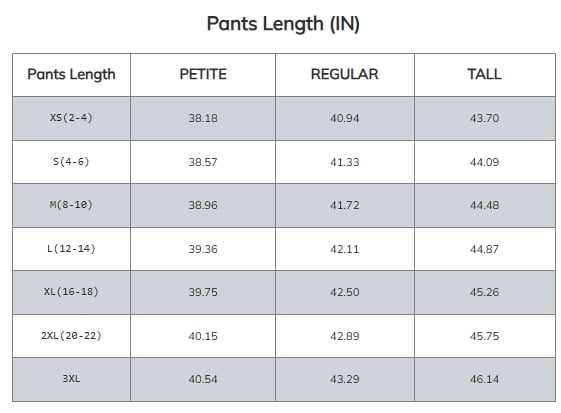
Task: Select the 3XL size row label
Action: pos(71,379)
